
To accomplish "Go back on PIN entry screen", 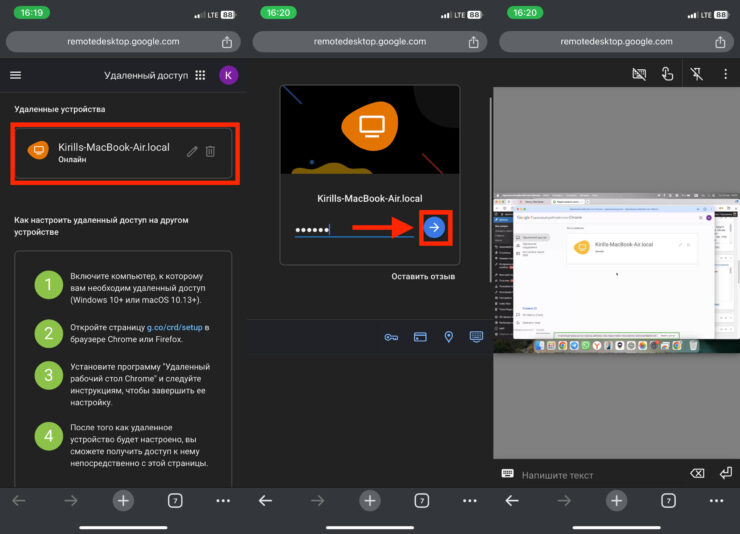I will [x=265, y=501].
